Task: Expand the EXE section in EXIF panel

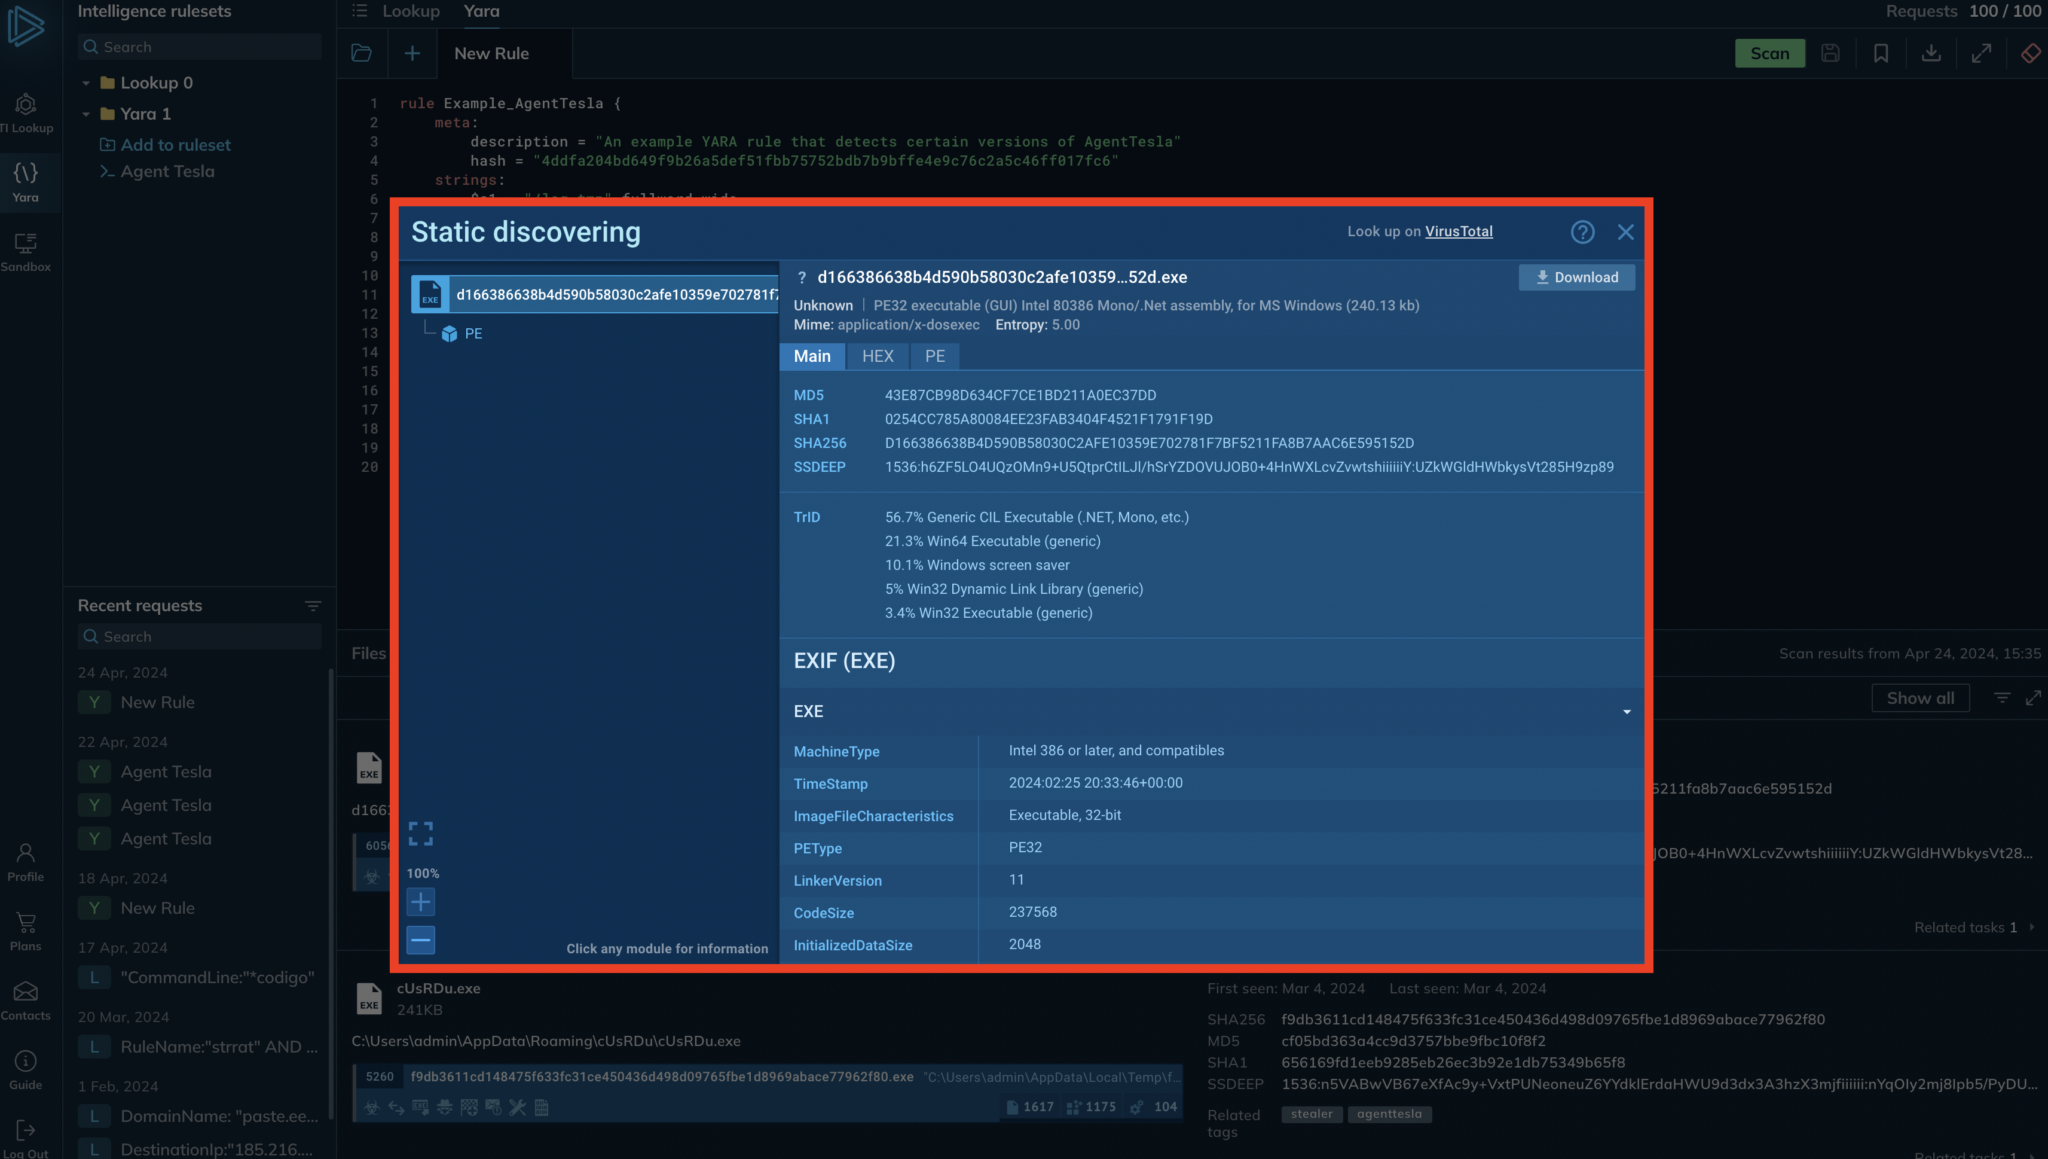Action: 1626,711
